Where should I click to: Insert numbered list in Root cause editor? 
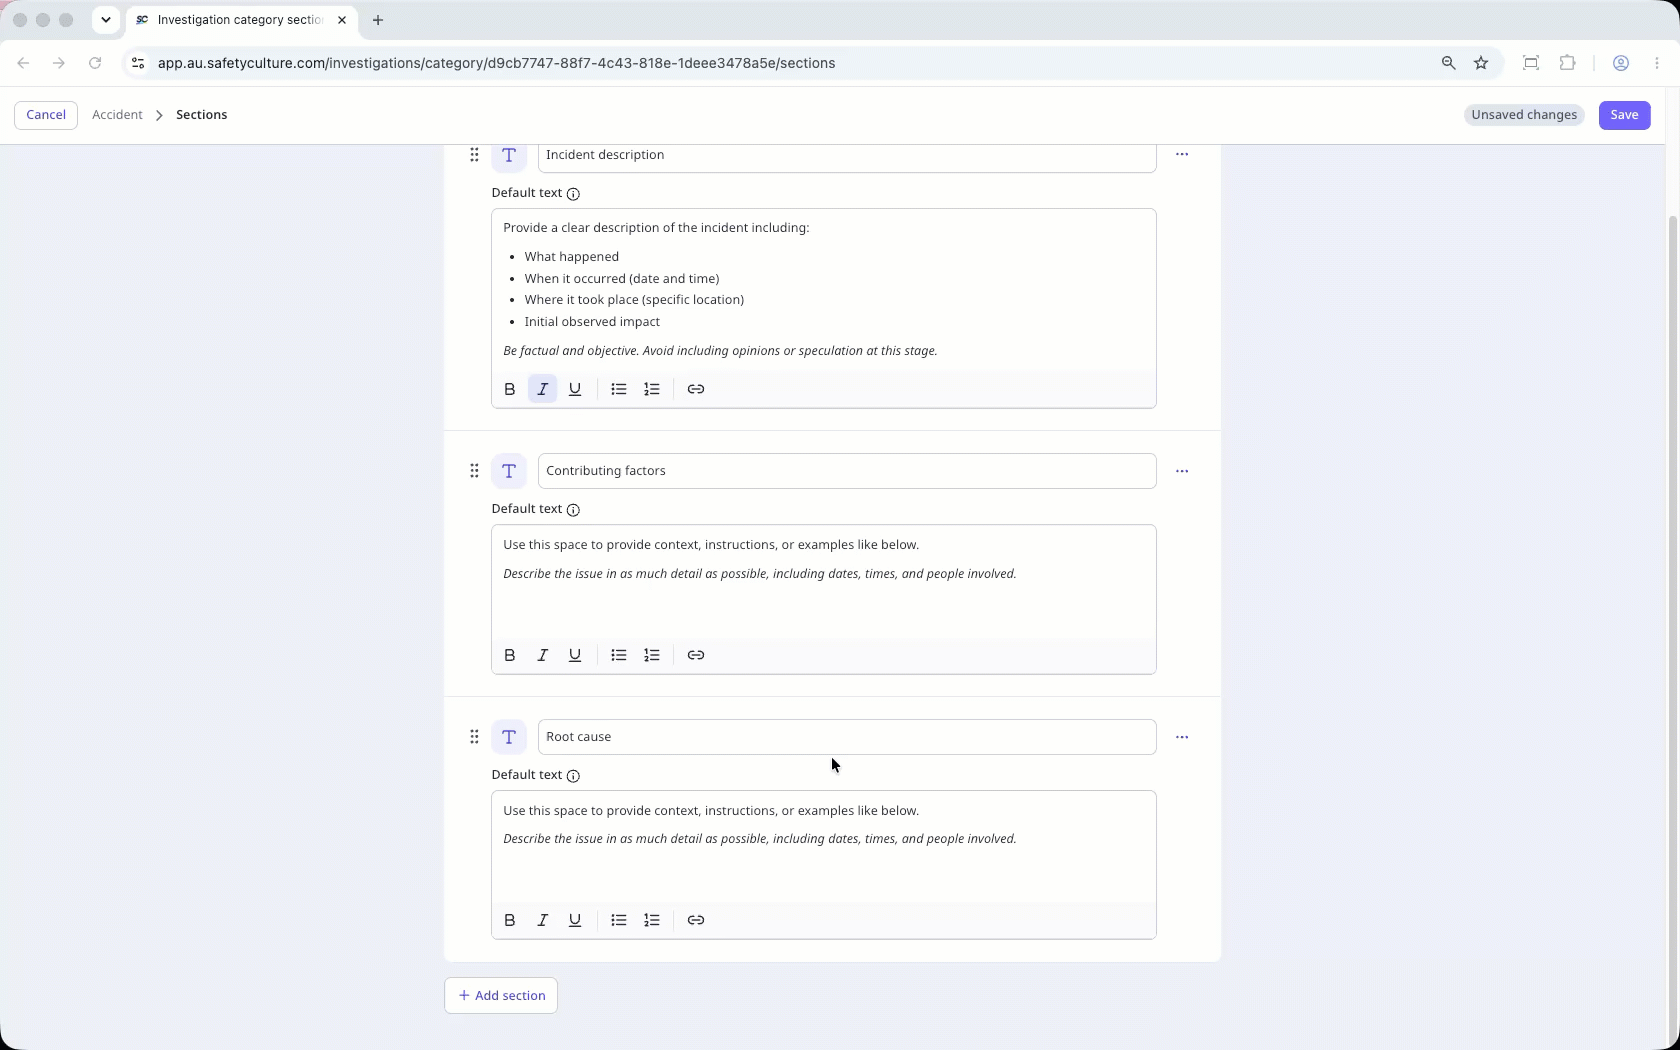point(652,920)
